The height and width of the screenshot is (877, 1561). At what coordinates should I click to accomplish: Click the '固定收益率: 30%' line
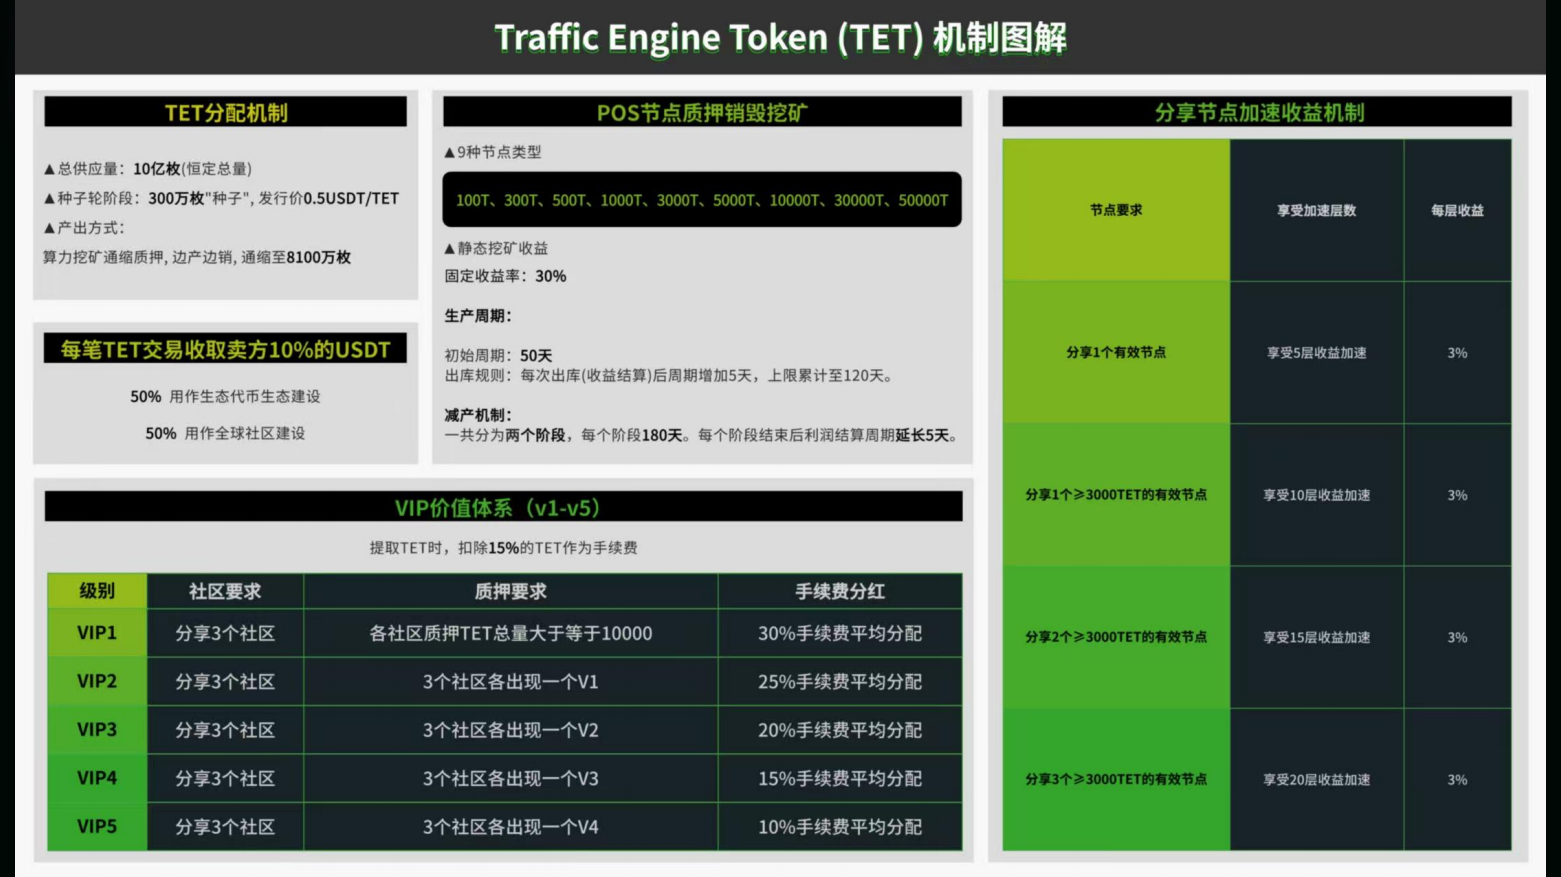[x=505, y=276]
